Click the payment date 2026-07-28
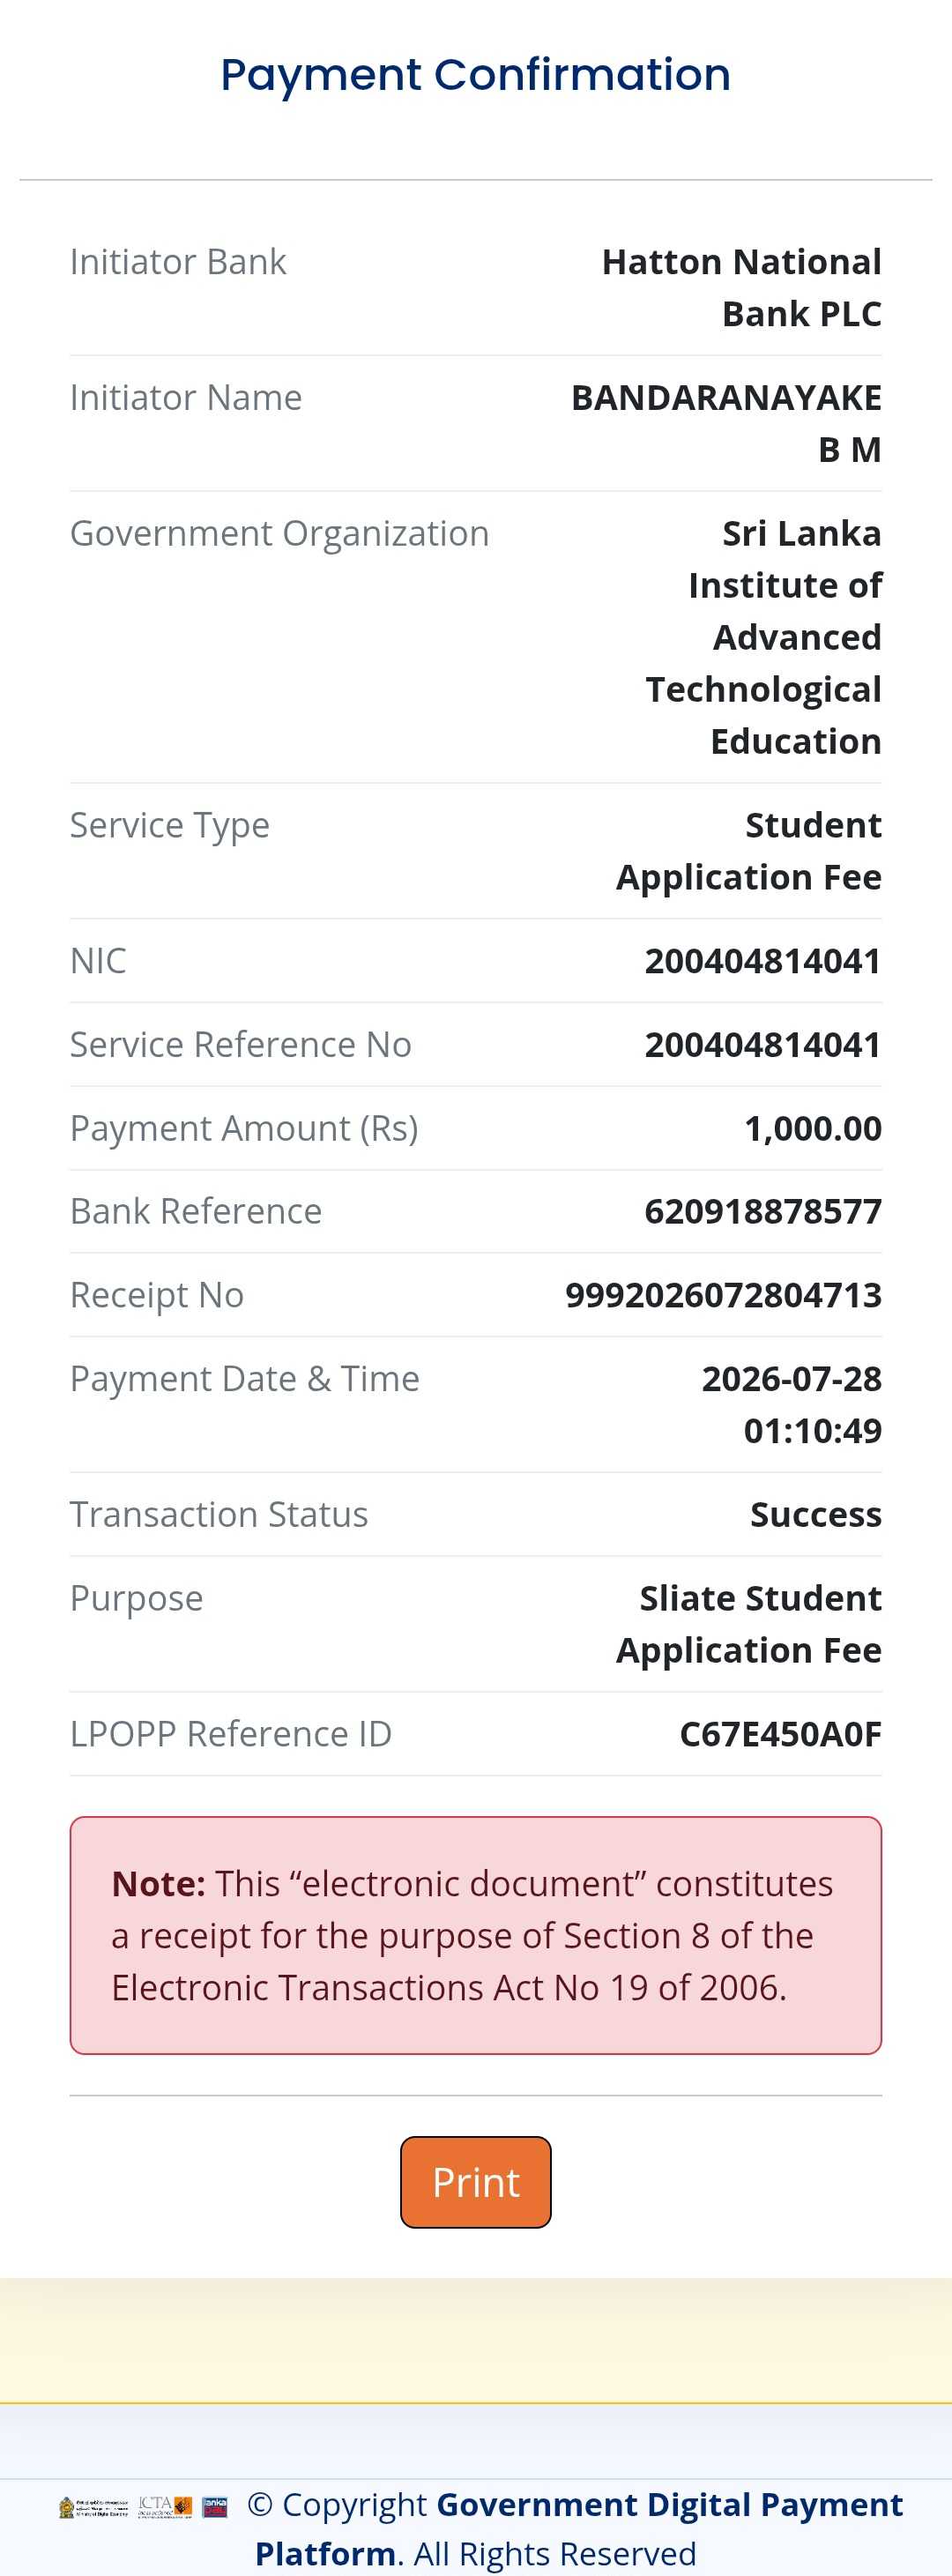This screenshot has height=2576, width=952. [792, 1379]
